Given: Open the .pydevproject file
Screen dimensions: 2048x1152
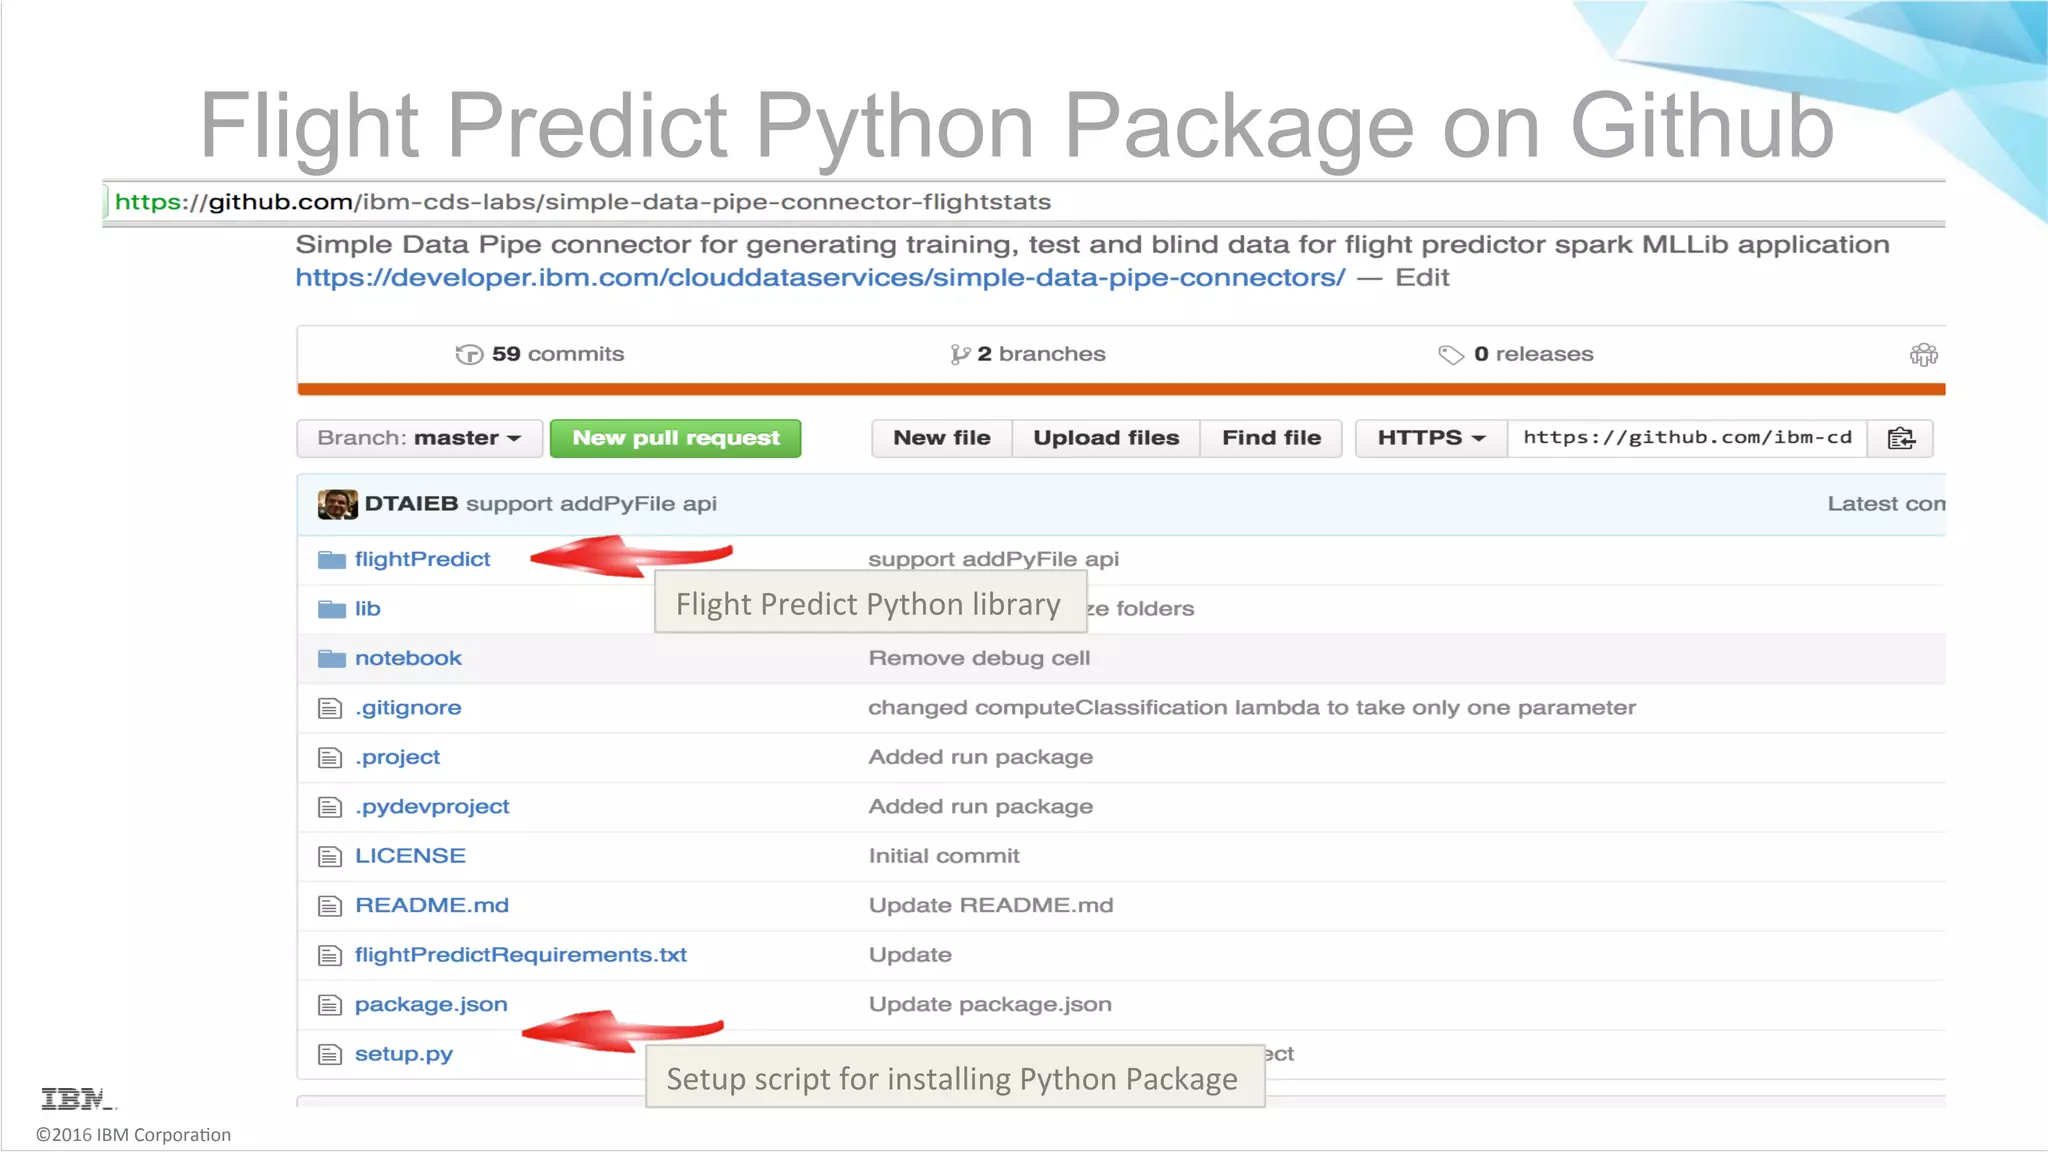Looking at the screenshot, I should 432,807.
